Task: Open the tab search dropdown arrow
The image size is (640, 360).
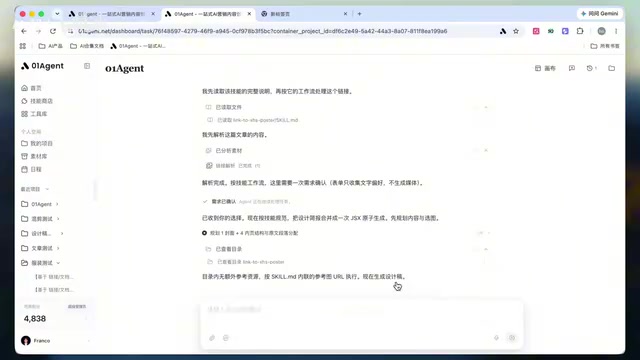Action: pyautogui.click(x=57, y=14)
